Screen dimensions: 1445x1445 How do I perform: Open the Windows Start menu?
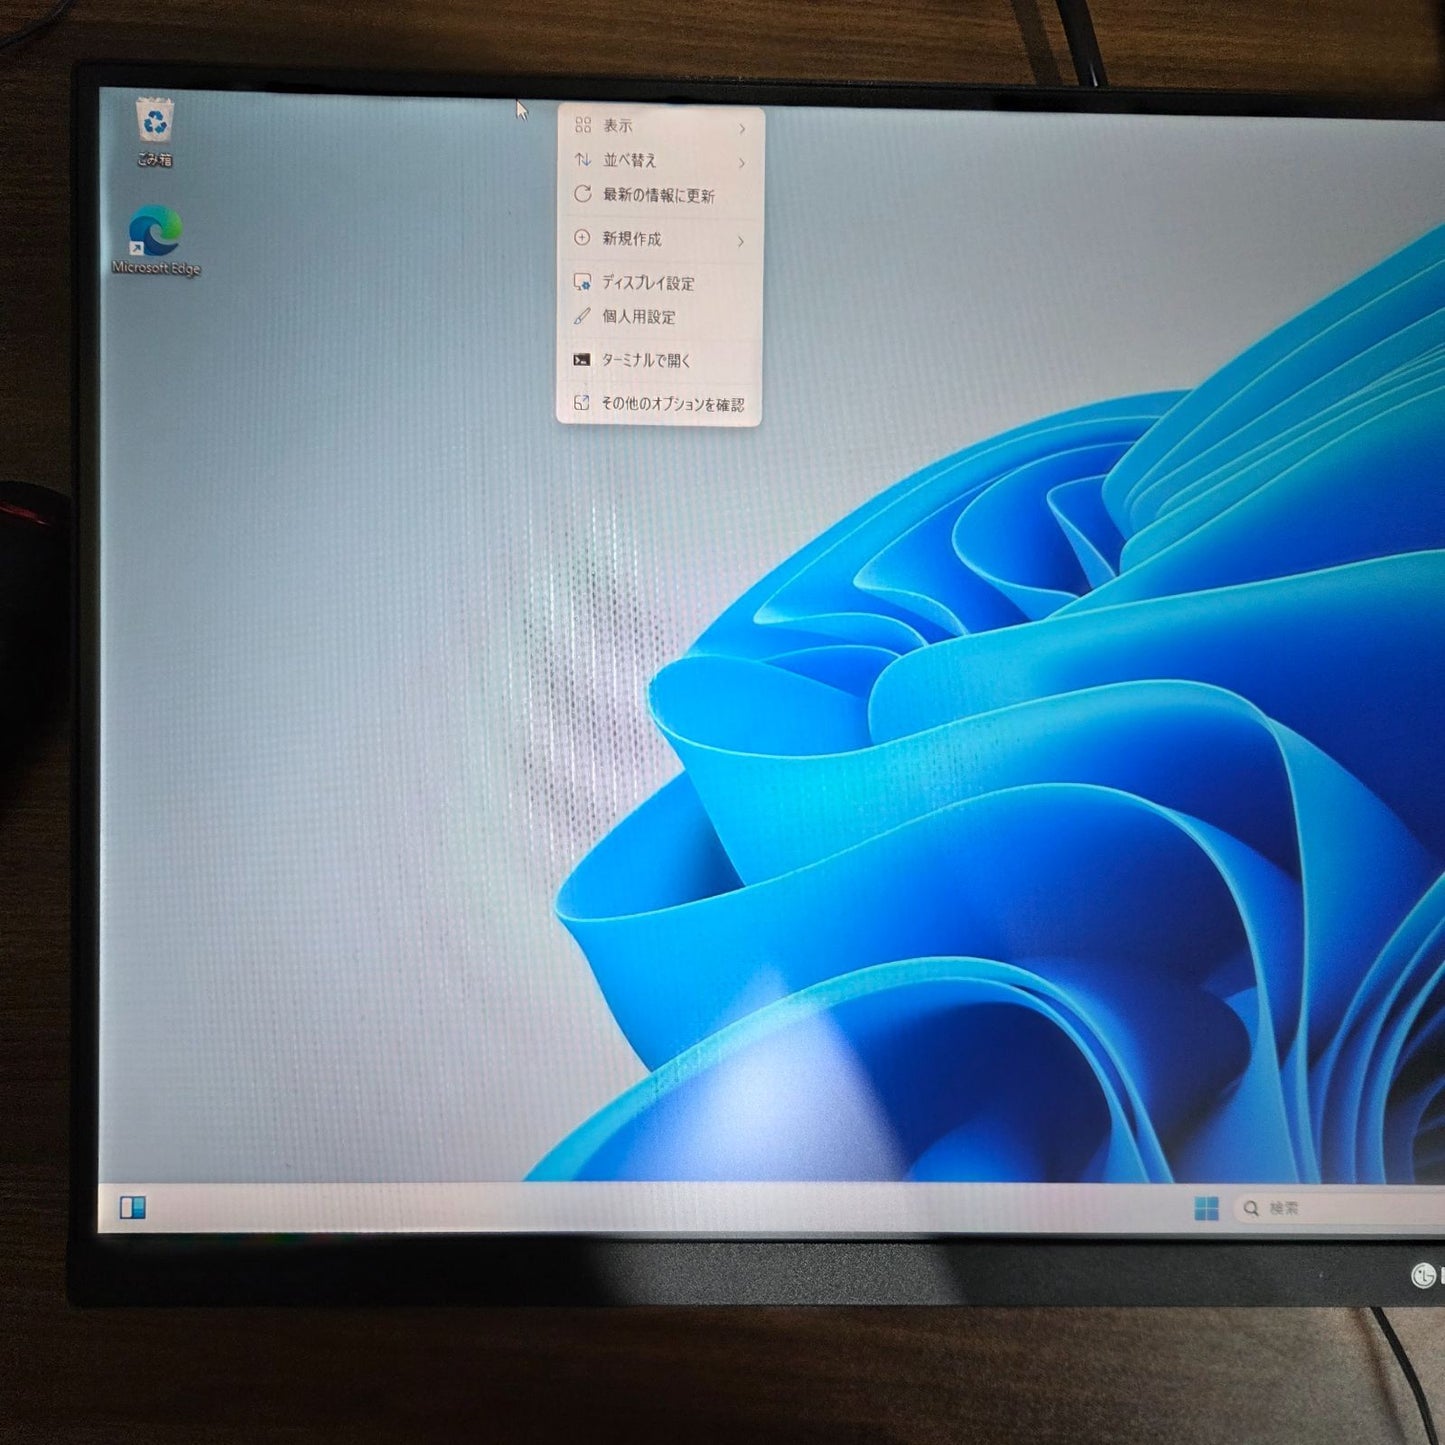click(1207, 1208)
